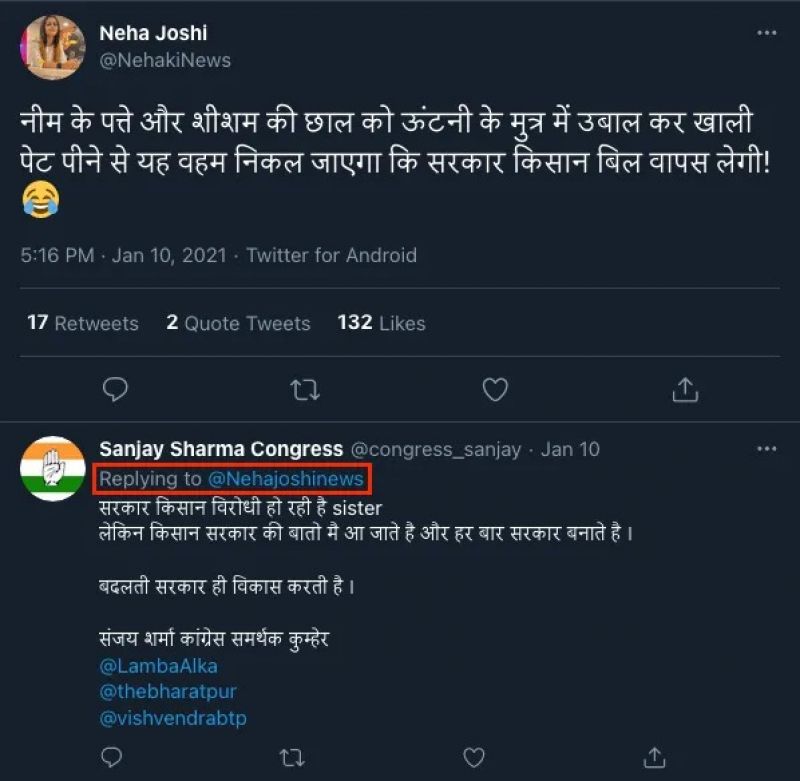Screen dimensions: 800x781
Task: Share Sanjay Sharma's reply via share icon
Action: click(x=659, y=757)
